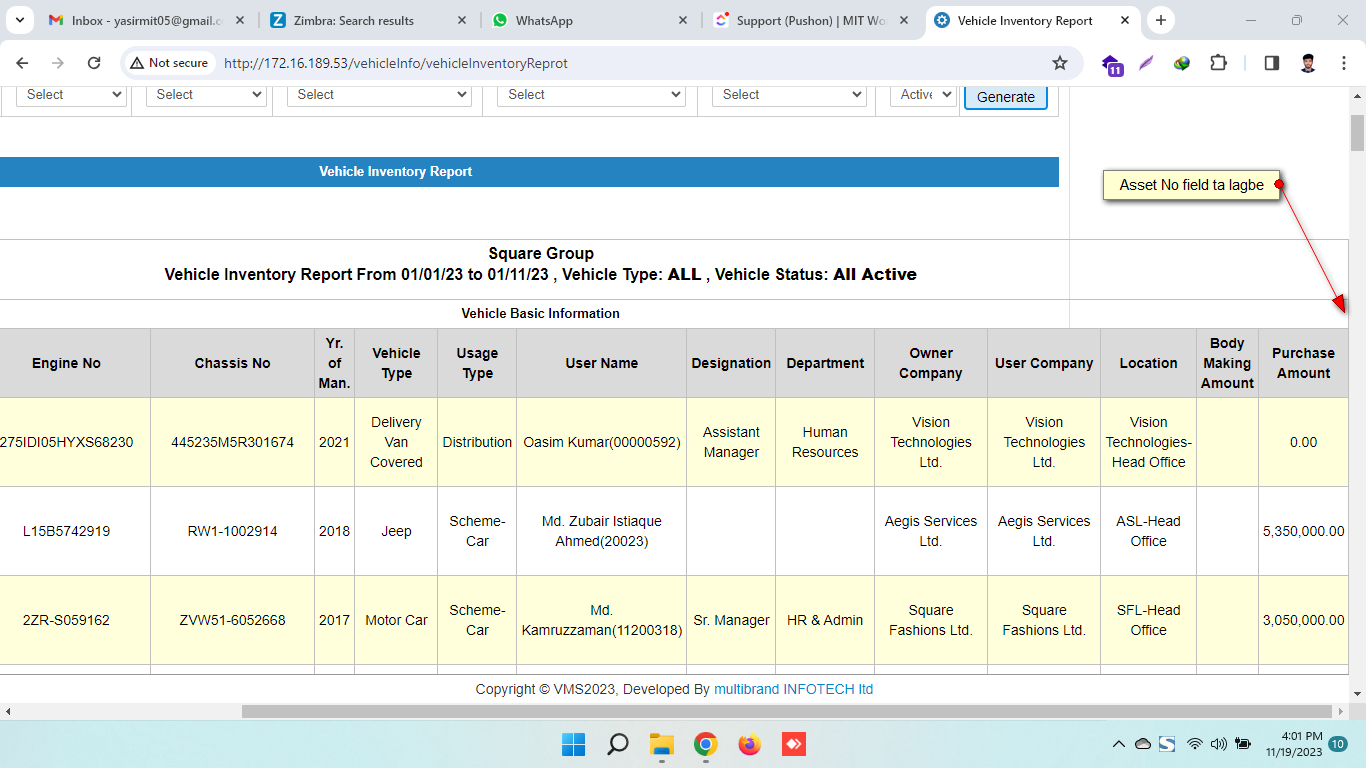
Task: Open the multibrand INFOTECH ltd link
Action: tap(793, 689)
